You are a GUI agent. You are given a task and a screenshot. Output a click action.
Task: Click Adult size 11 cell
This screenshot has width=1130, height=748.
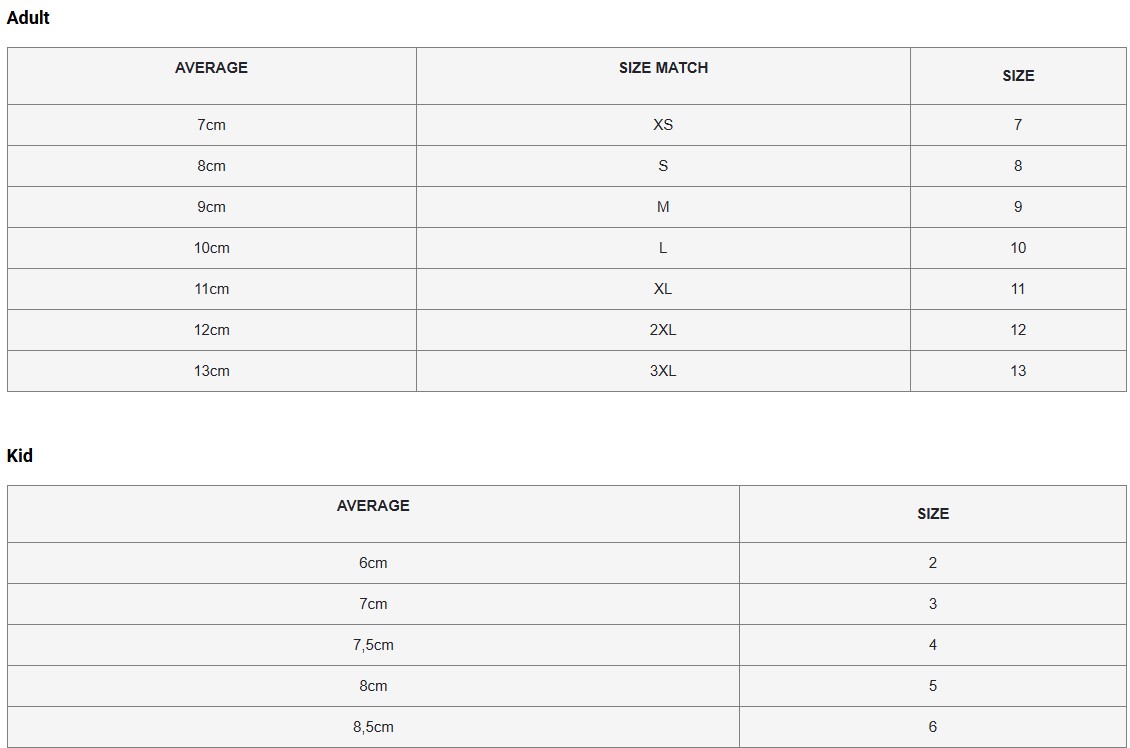(x=1017, y=289)
